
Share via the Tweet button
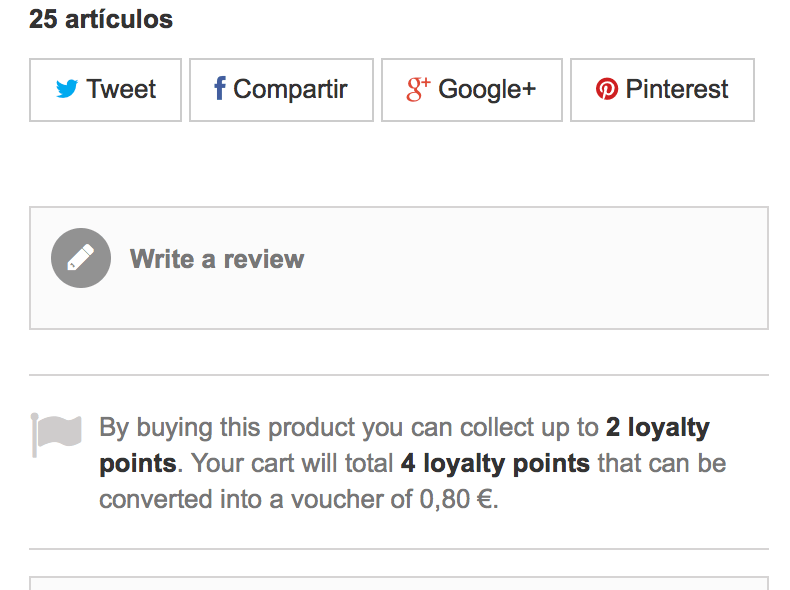(105, 90)
